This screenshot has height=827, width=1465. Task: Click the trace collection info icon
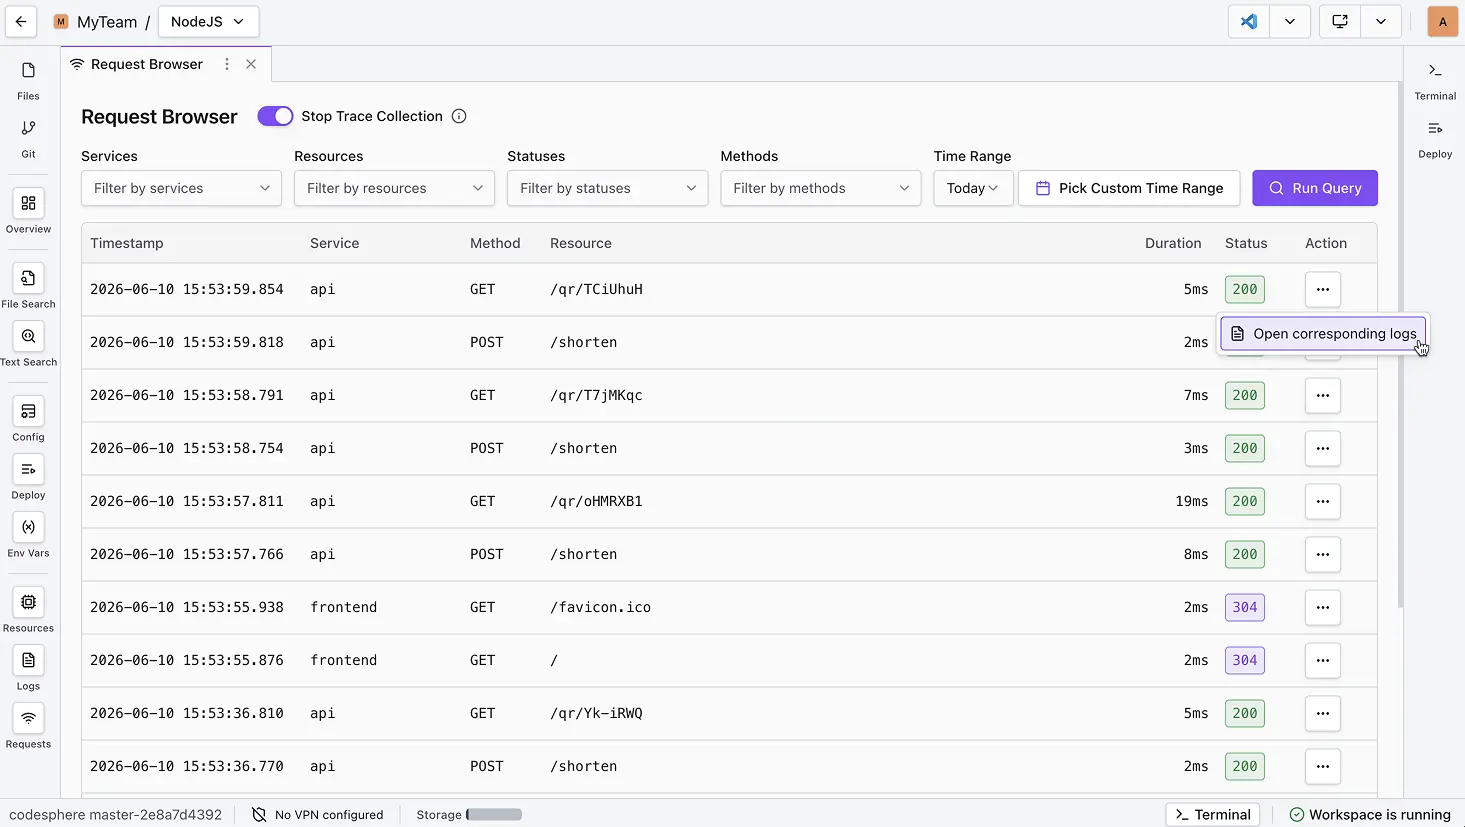[x=459, y=116]
